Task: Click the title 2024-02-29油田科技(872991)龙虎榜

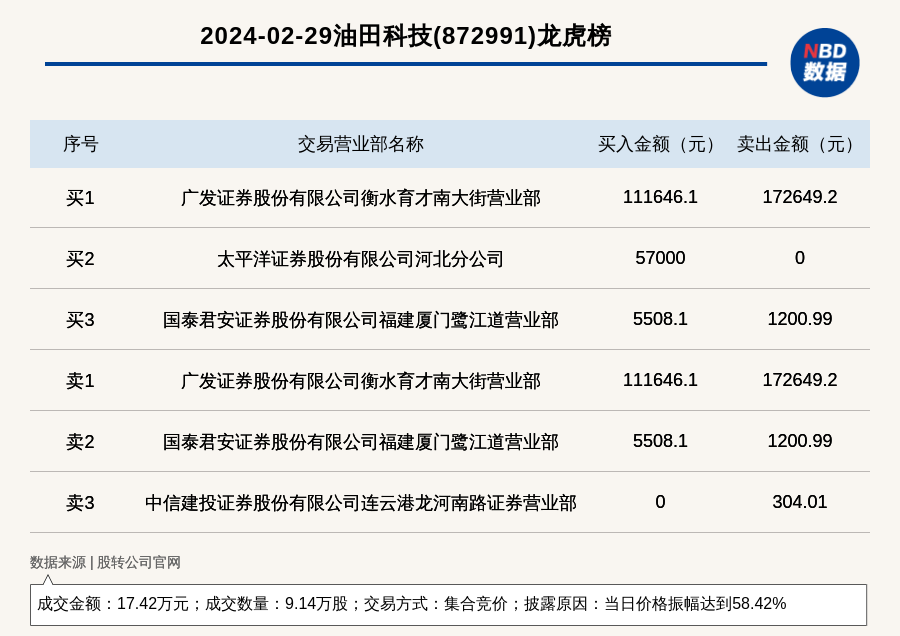Action: [405, 36]
